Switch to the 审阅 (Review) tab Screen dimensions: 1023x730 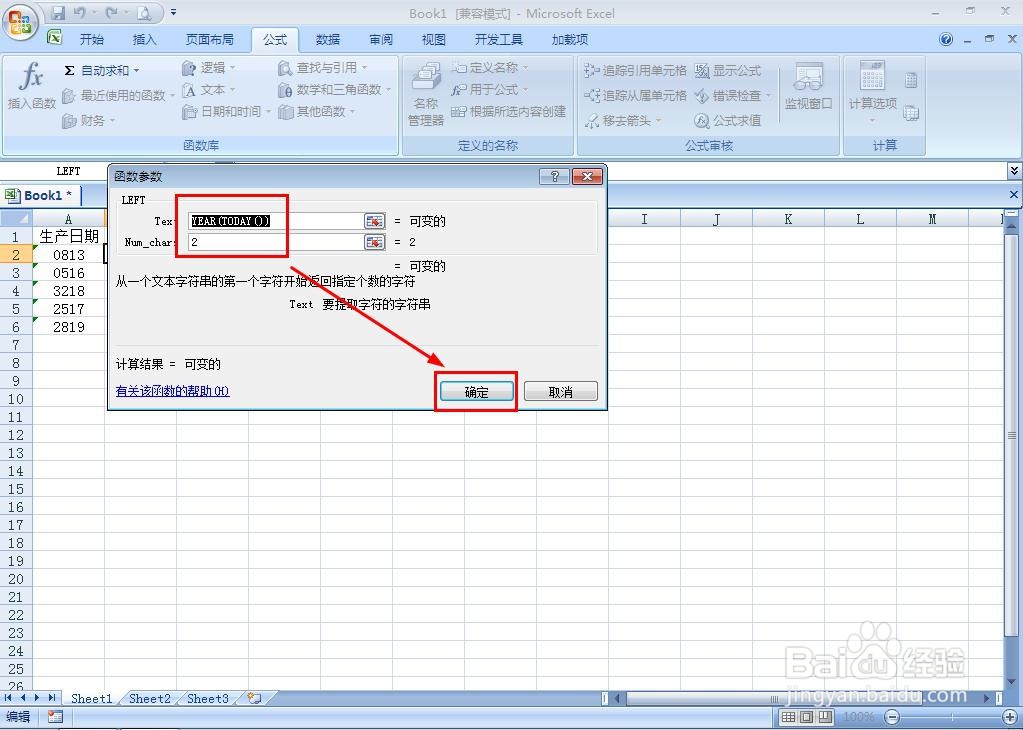point(380,39)
